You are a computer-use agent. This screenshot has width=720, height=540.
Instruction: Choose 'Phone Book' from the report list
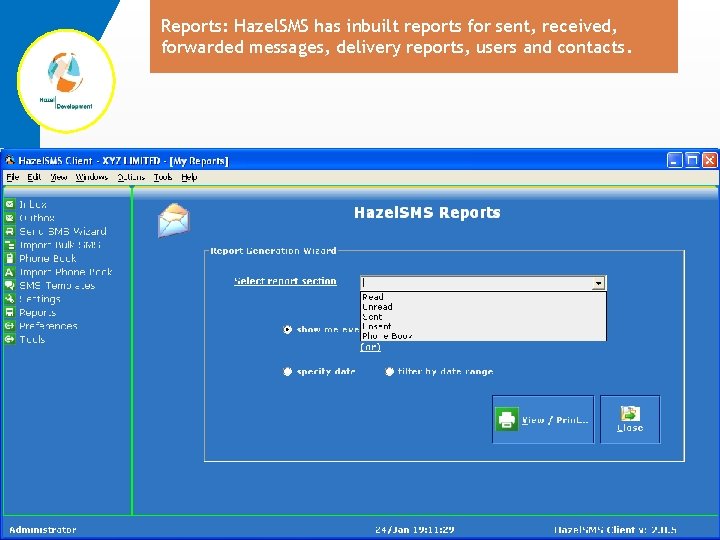point(483,336)
